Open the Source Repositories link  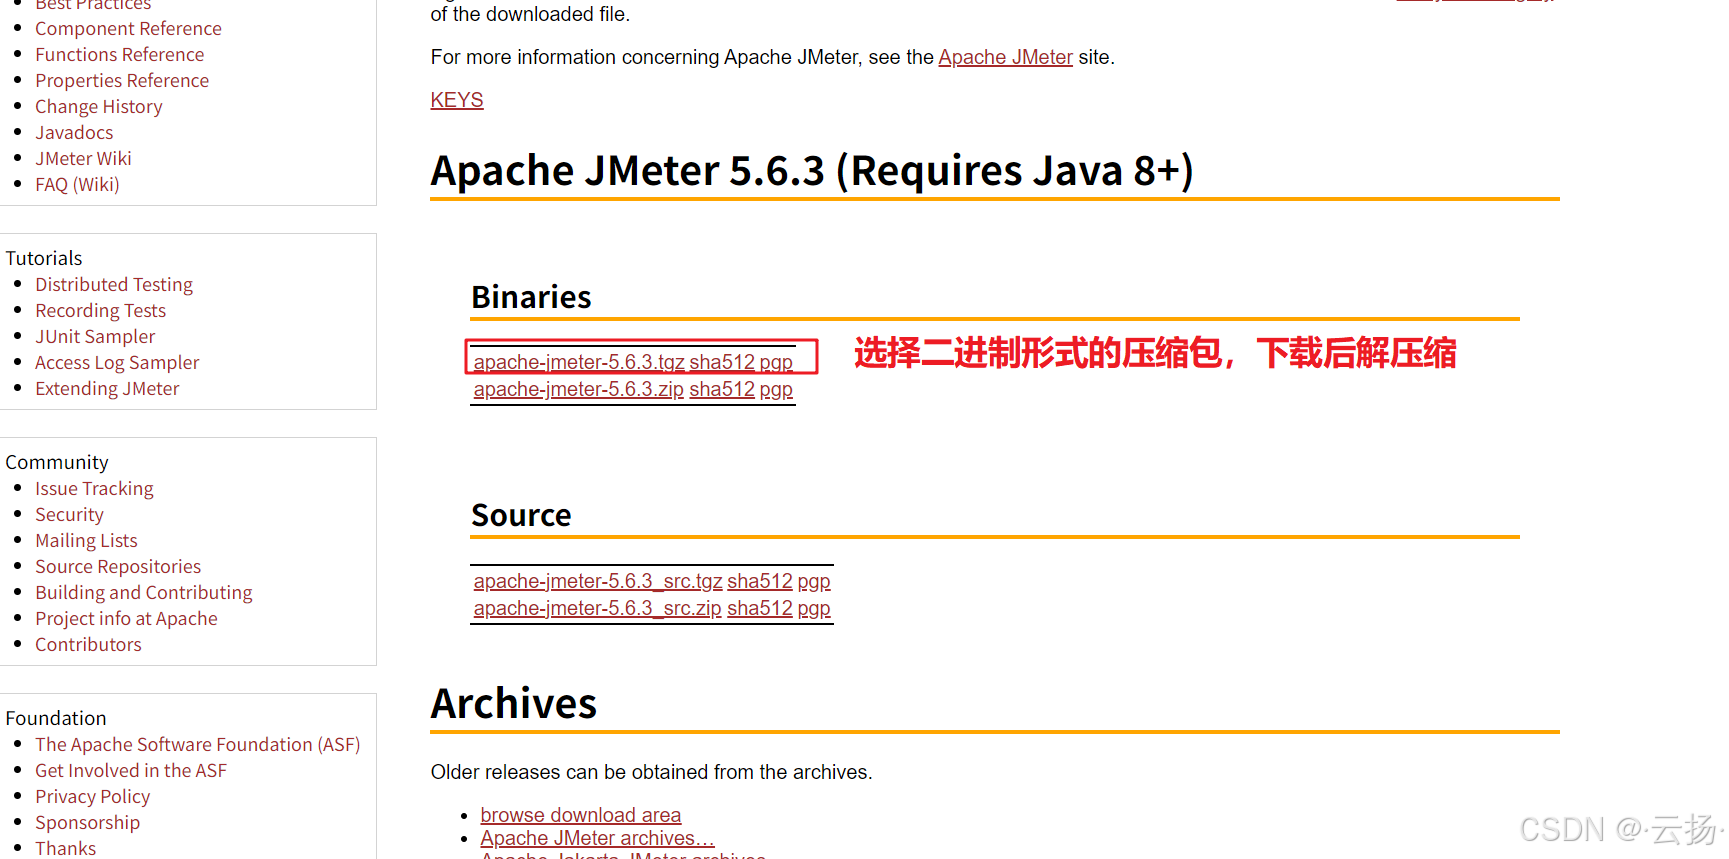pyautogui.click(x=118, y=567)
